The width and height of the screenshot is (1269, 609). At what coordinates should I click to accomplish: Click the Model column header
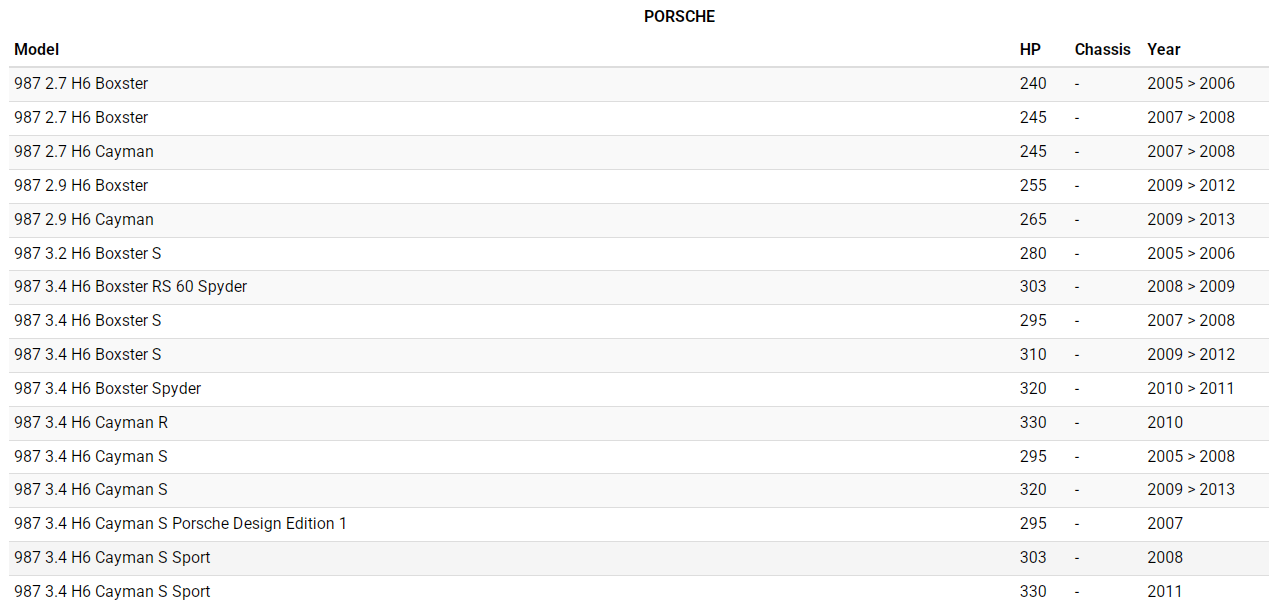[37, 50]
